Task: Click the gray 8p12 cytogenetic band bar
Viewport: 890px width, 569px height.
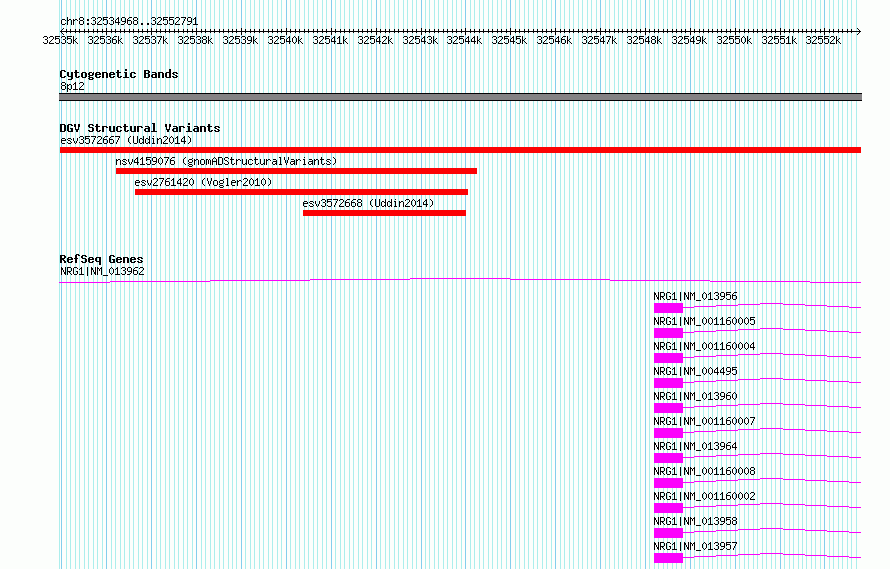Action: coord(460,97)
